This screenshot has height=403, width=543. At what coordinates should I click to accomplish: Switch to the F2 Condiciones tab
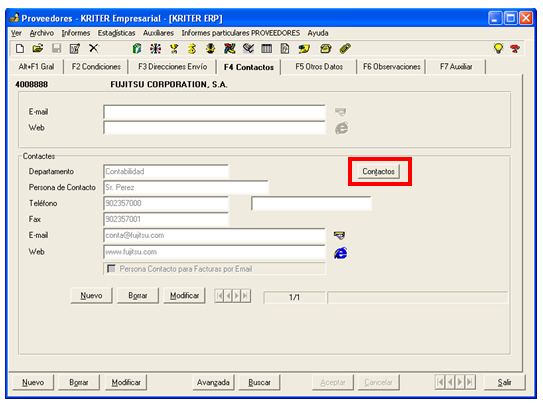pyautogui.click(x=96, y=66)
